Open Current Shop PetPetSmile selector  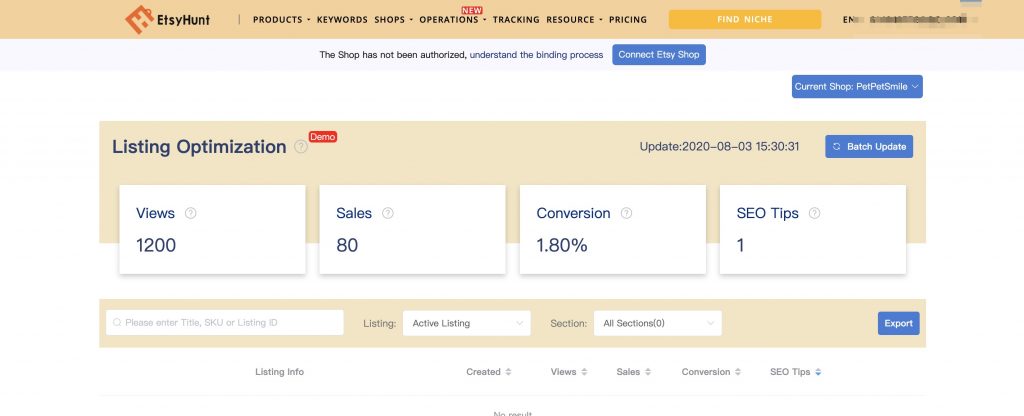(857, 86)
